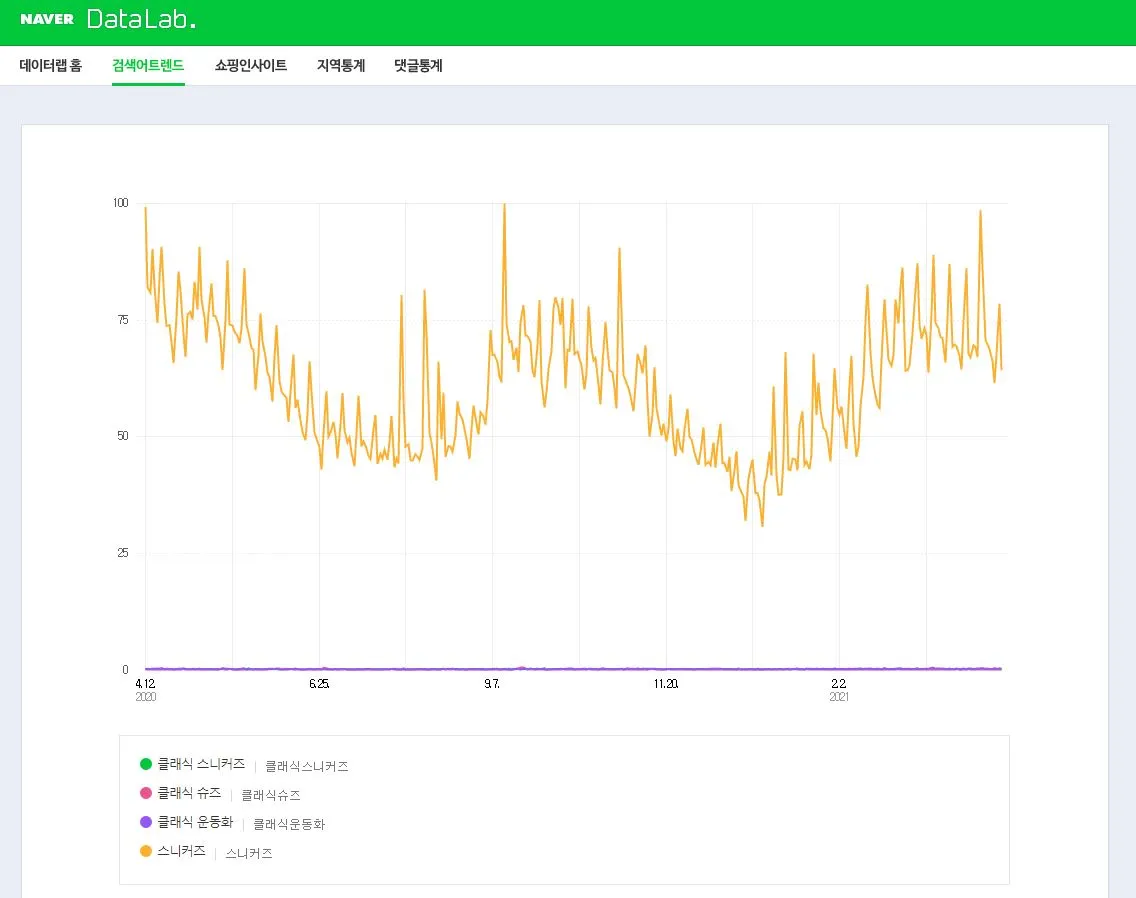The width and height of the screenshot is (1136, 898).
Task: Click the 100 y-axis value label
Action: (120, 203)
